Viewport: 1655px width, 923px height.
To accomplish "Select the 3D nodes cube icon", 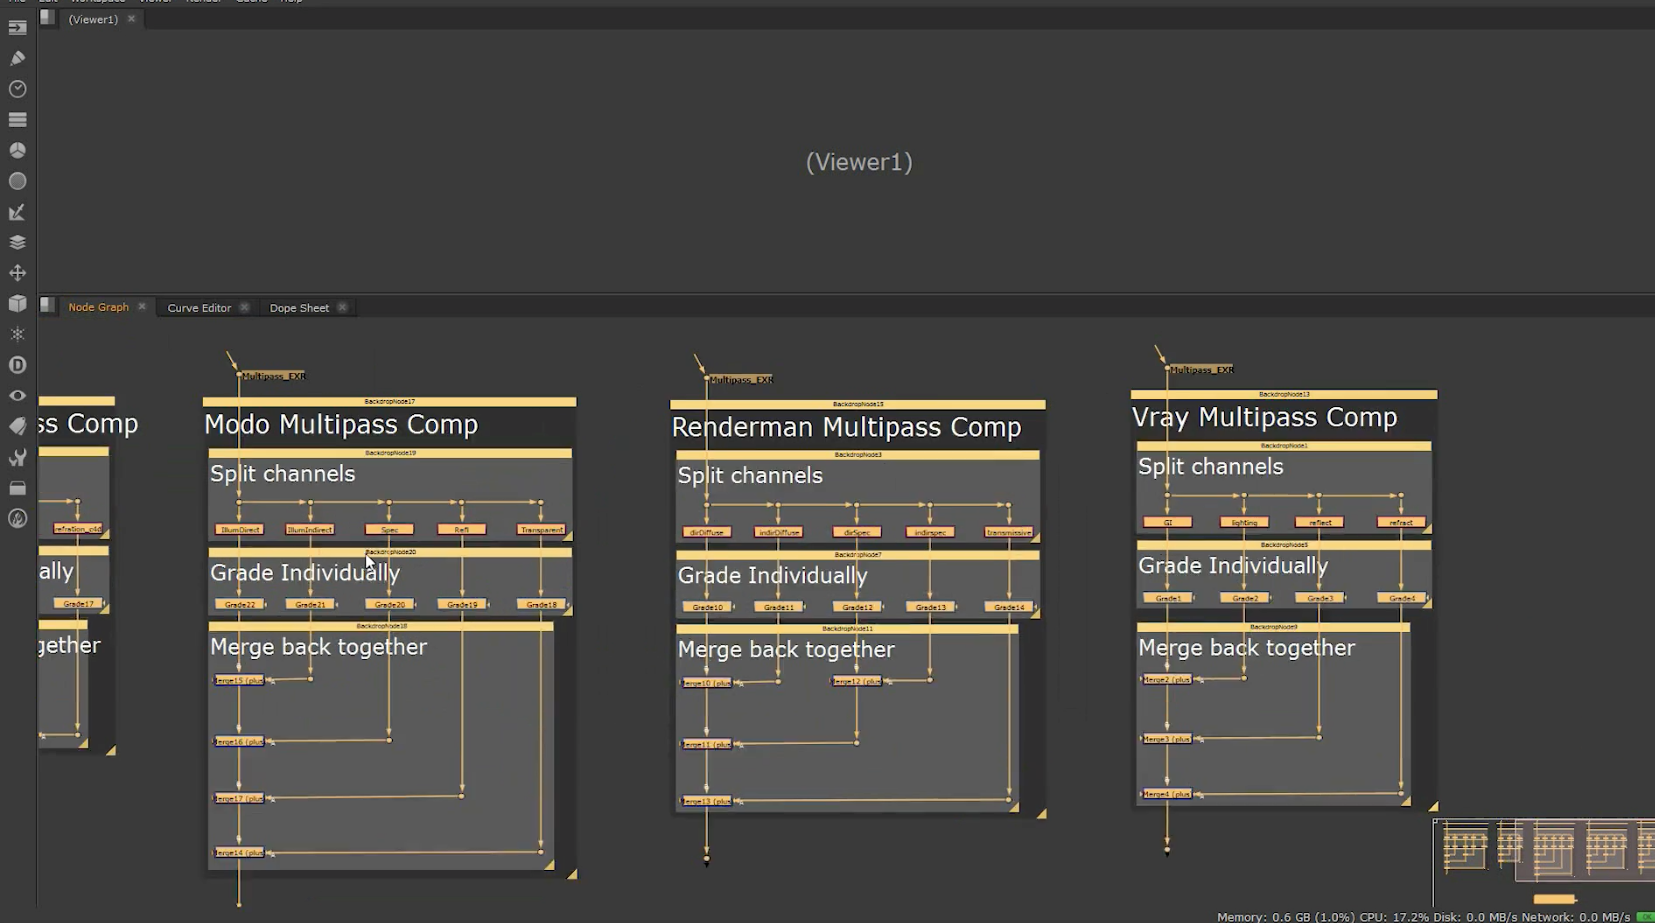I will click(x=17, y=302).
